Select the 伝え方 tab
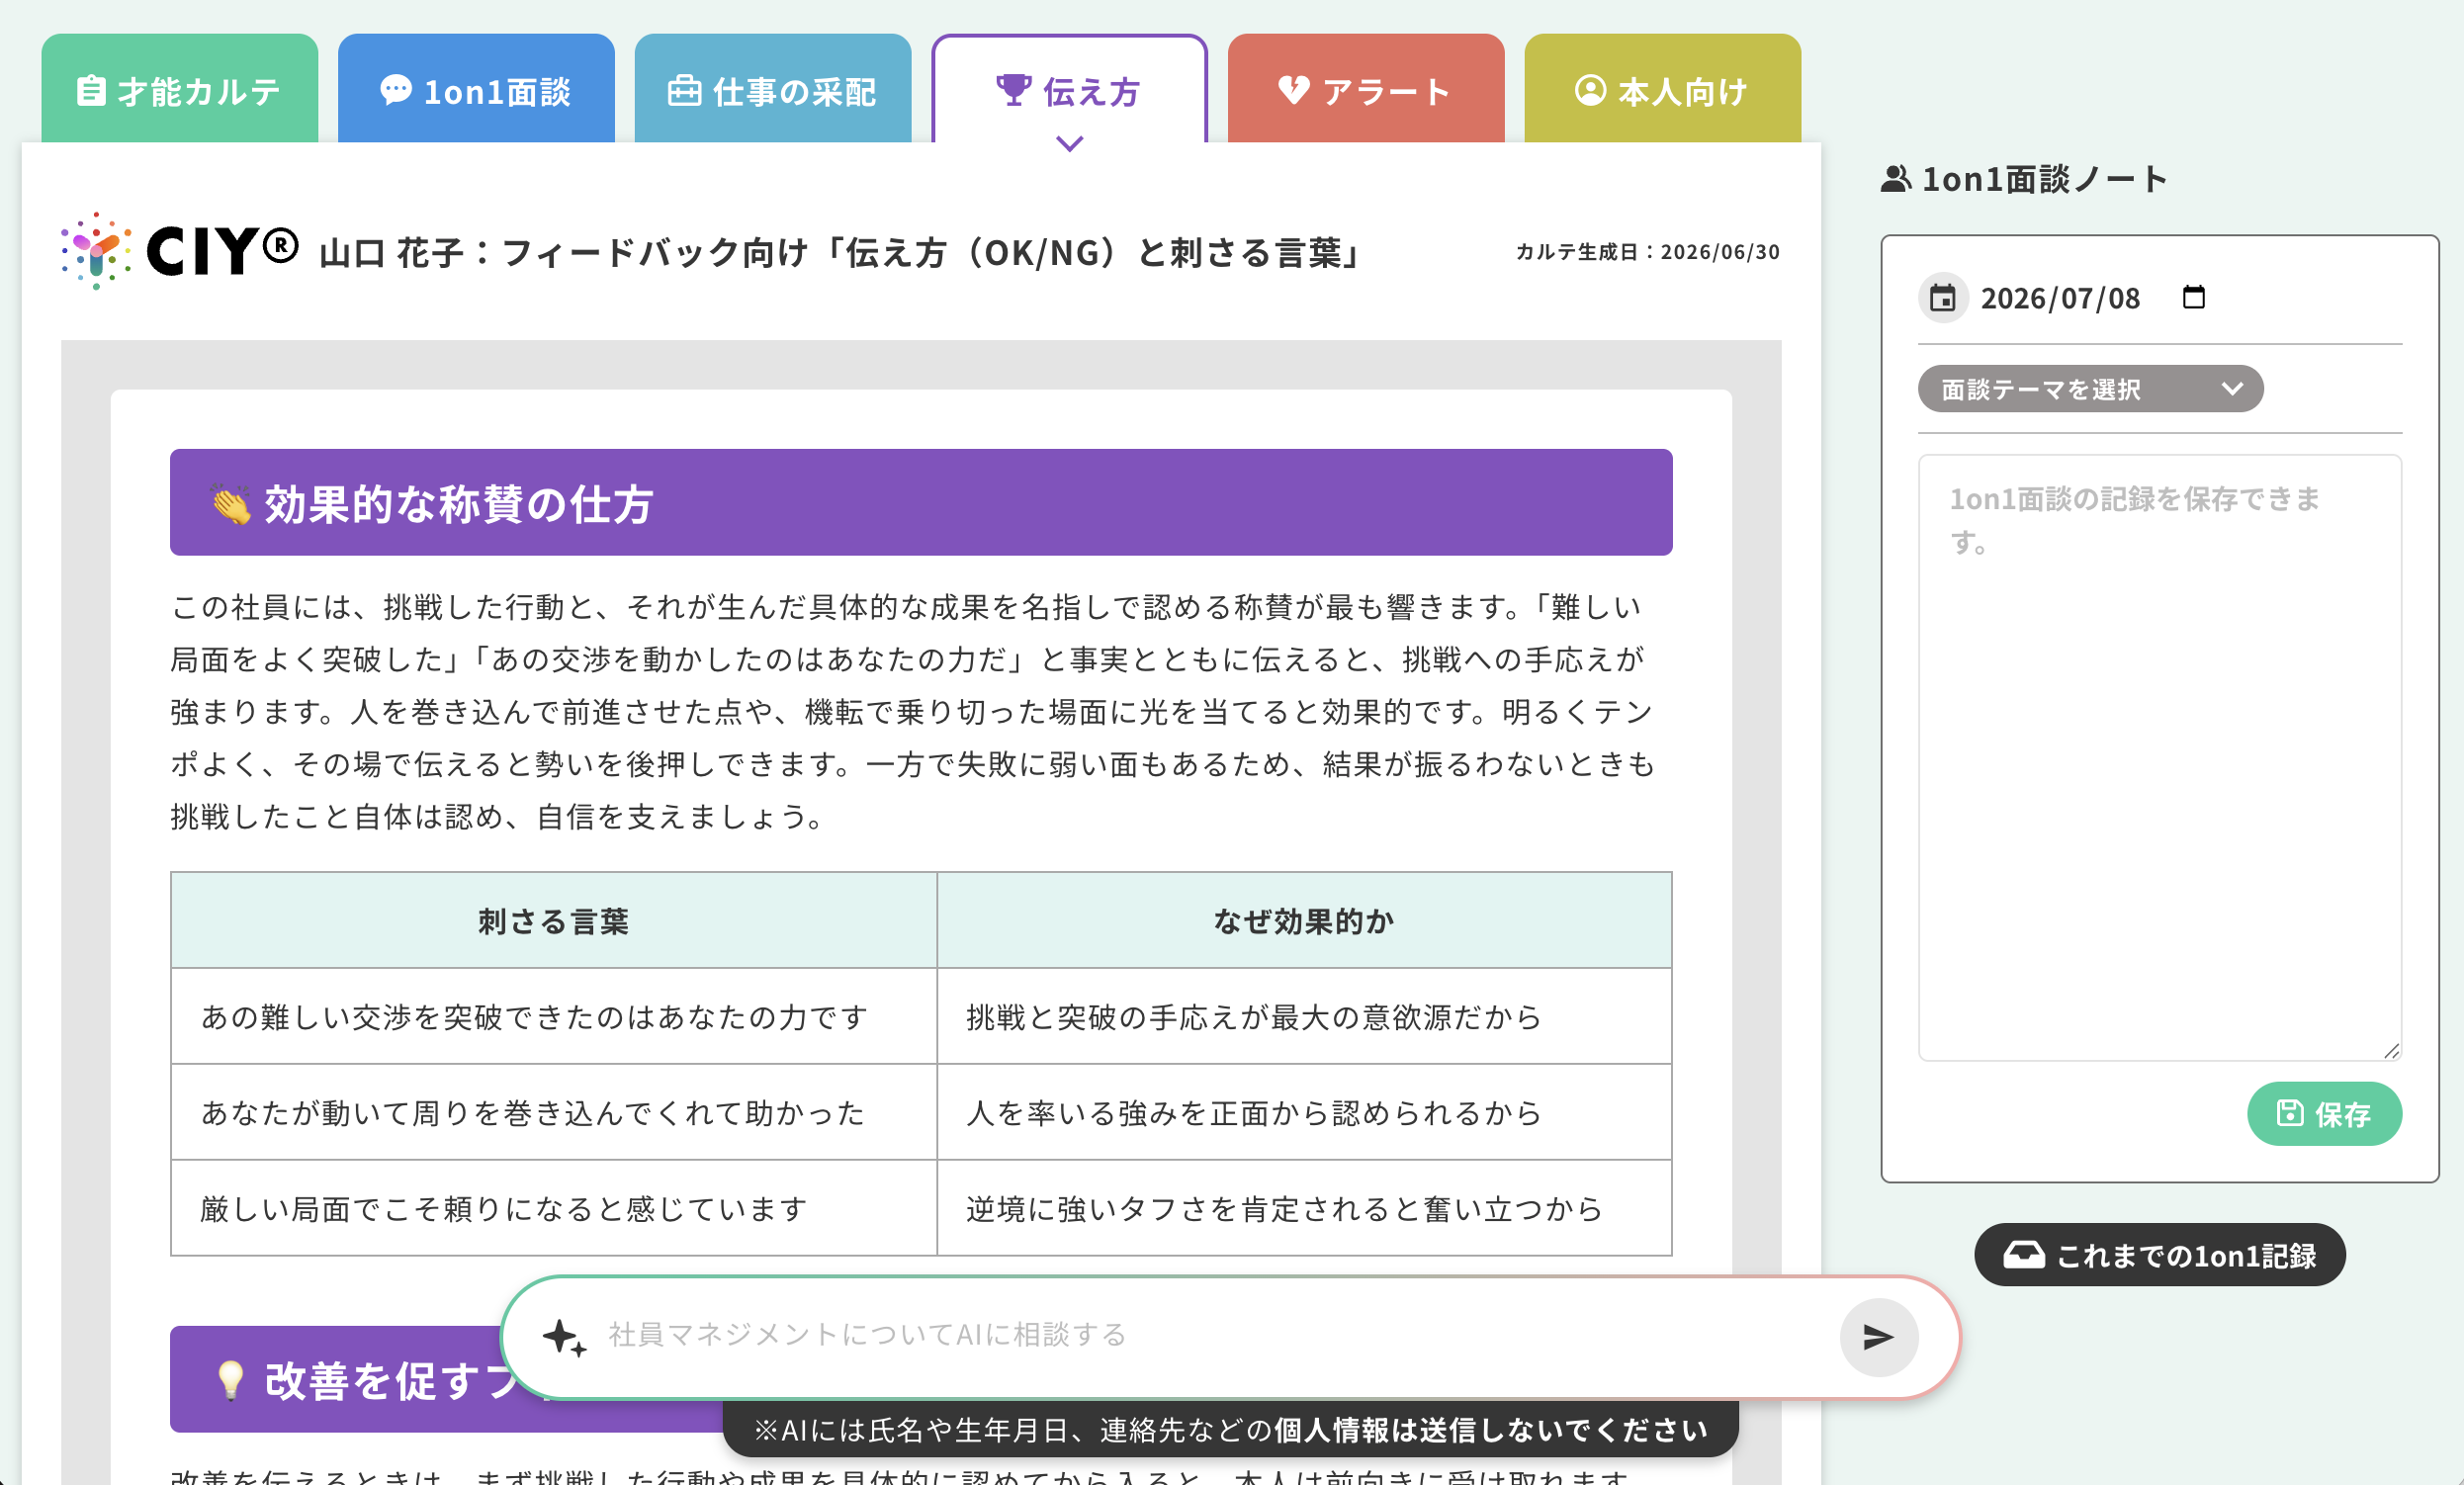 [x=1069, y=90]
